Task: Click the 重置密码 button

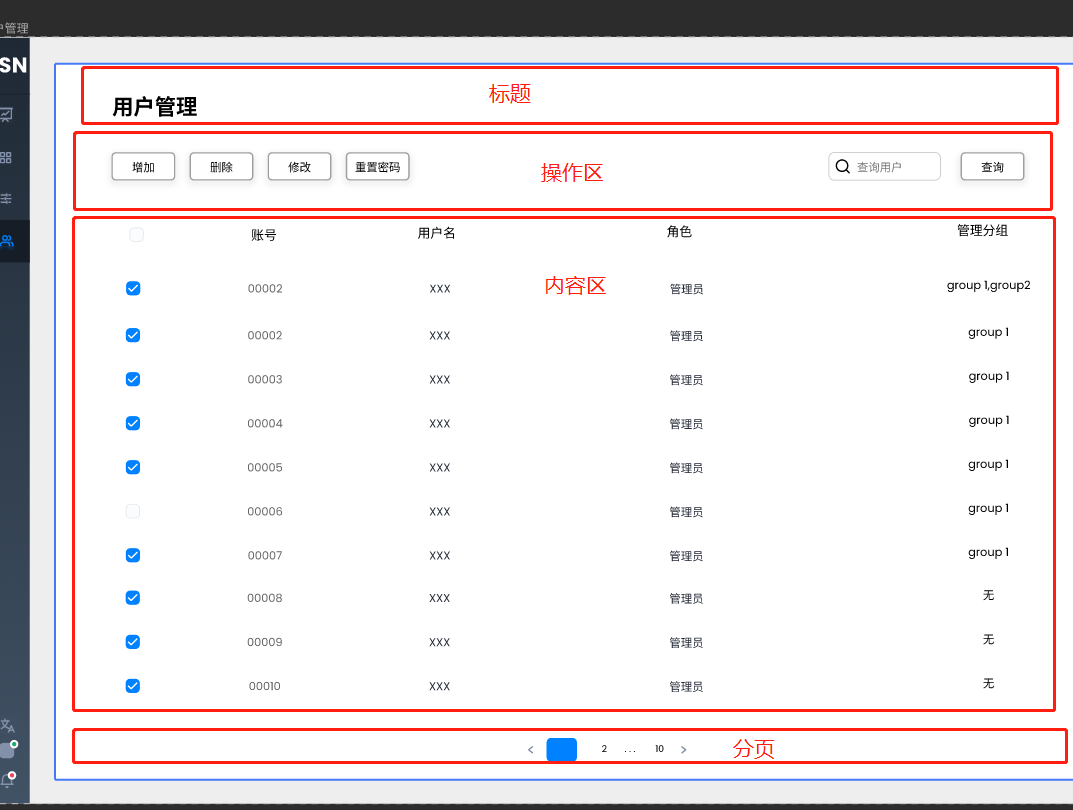Action: coord(377,166)
